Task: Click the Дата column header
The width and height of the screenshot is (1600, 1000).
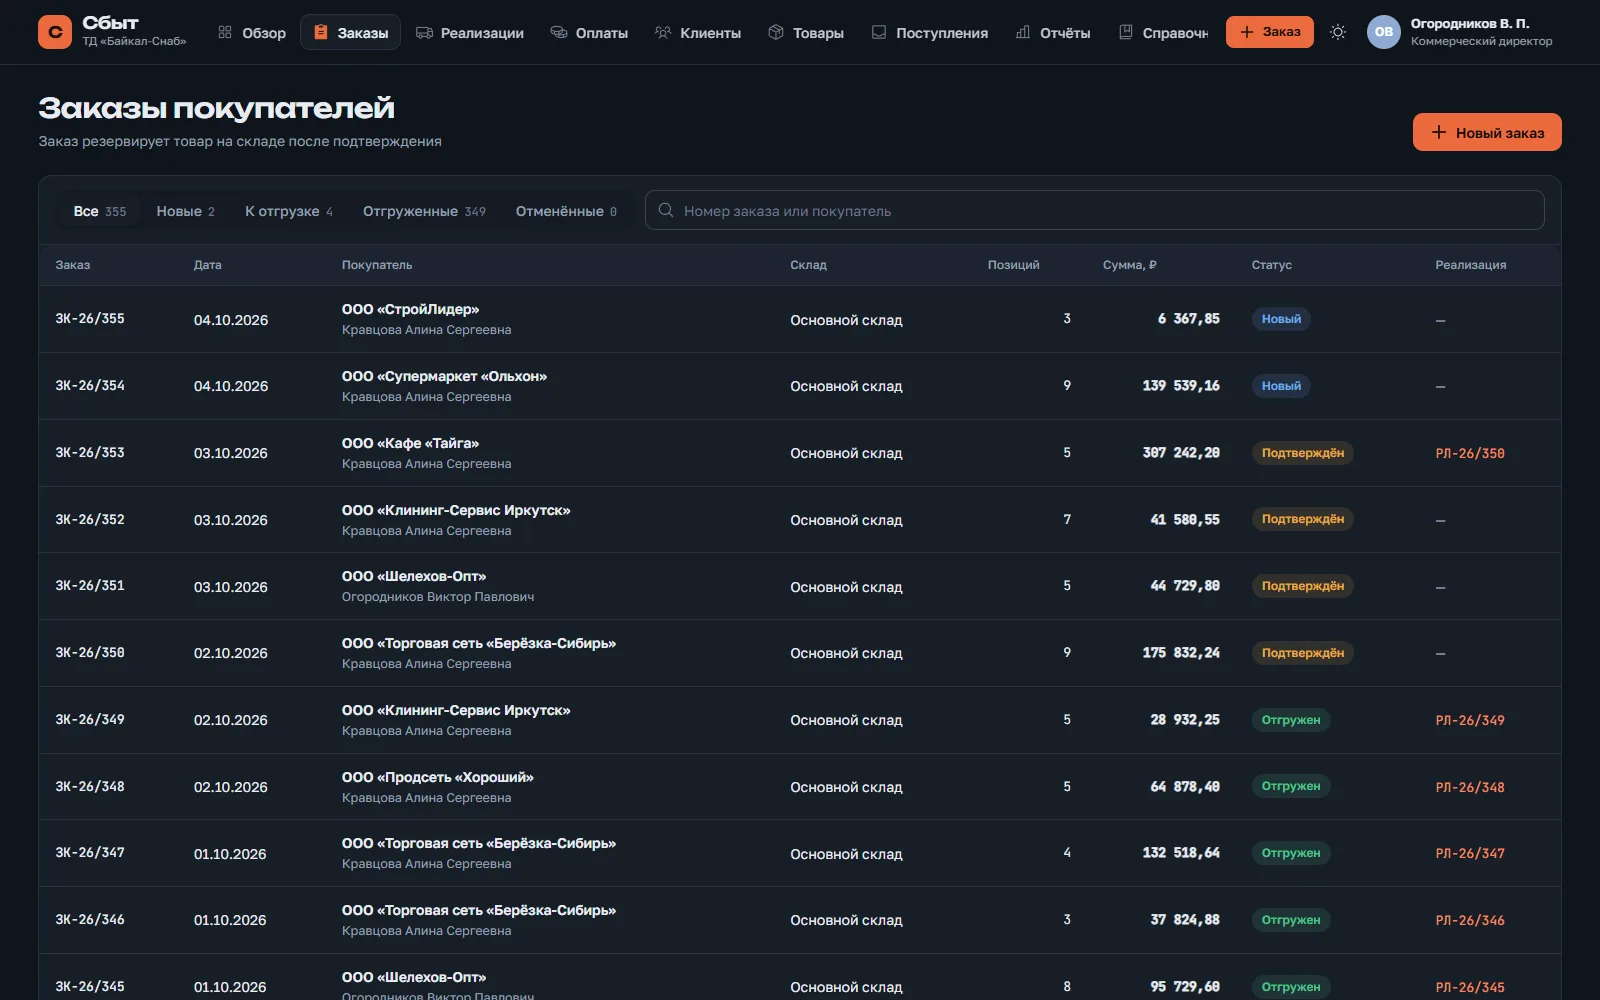Action: click(208, 265)
